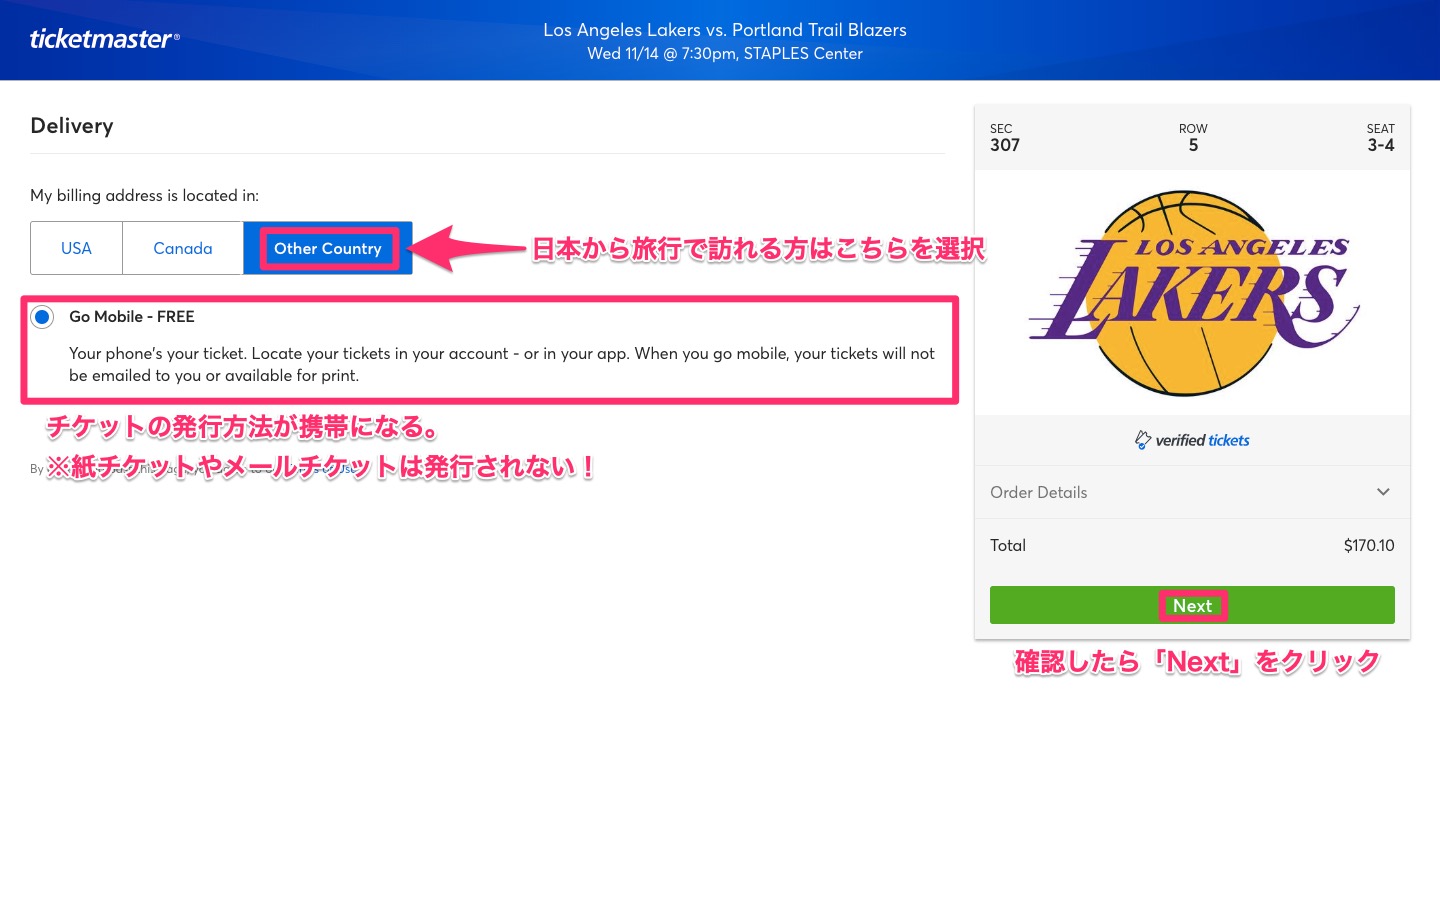Click the 'Your phone's your ticket' description
The height and width of the screenshot is (900, 1440).
(502, 364)
